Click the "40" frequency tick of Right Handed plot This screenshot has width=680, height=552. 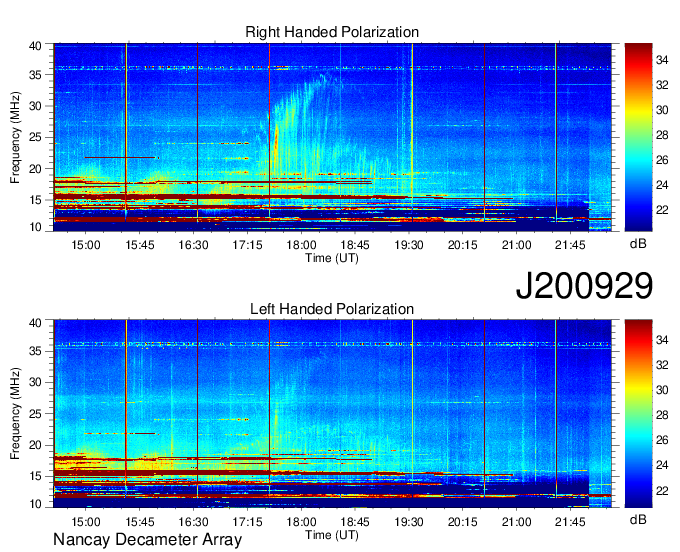tap(35, 46)
